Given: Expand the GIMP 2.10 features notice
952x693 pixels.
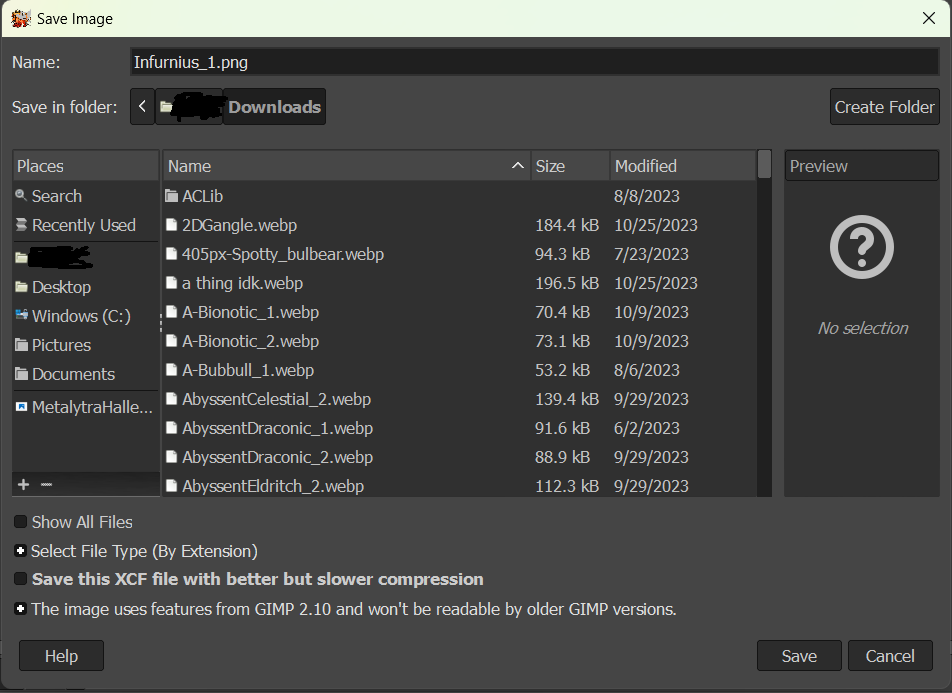Looking at the screenshot, I should point(21,608).
